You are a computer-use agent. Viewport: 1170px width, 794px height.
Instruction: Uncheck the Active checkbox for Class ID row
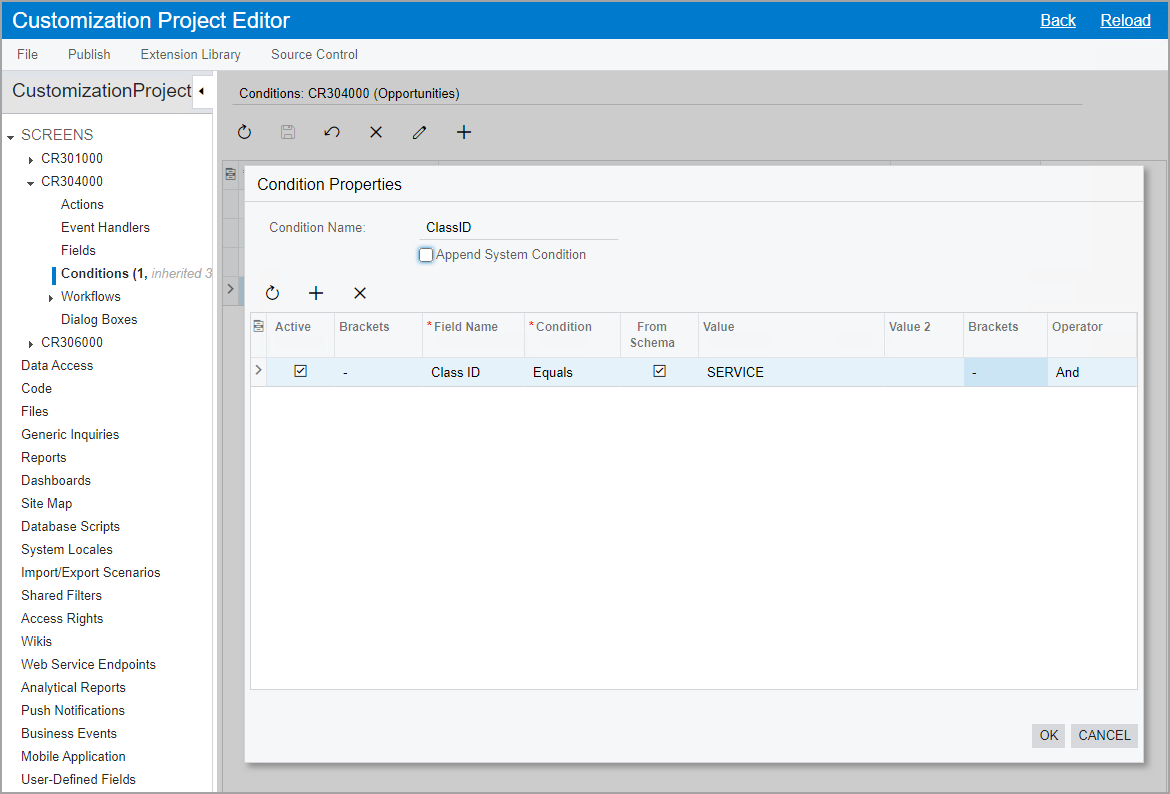(300, 371)
